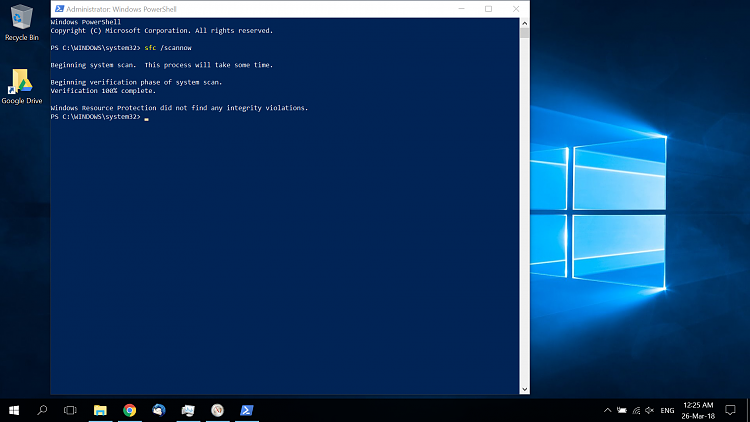
Task: Click the 'Administrator: Windows PowerShell' title text
Action: (x=121, y=9)
